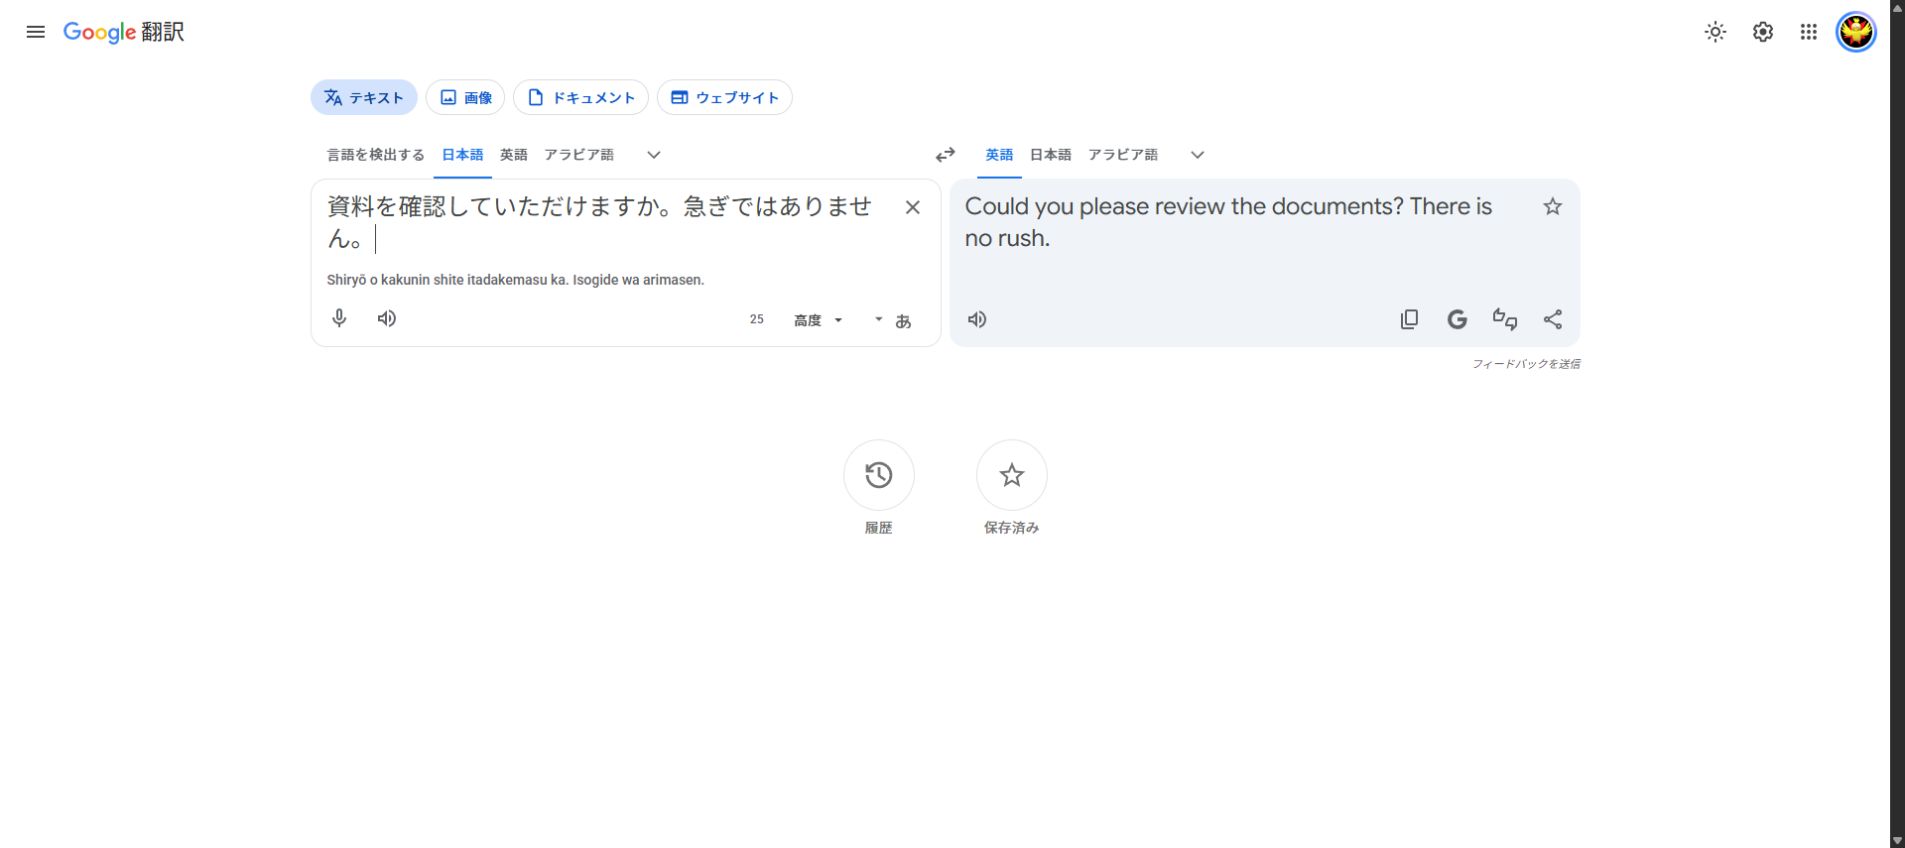This screenshot has height=848, width=1905.
Task: Open the input method arrow beside あ
Action: 879,320
